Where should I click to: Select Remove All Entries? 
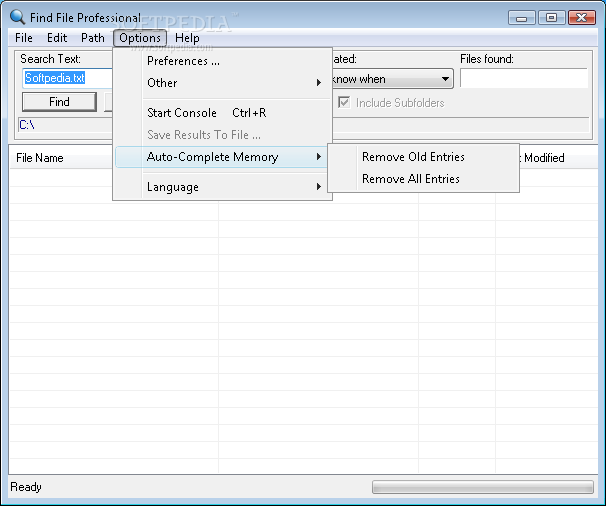pyautogui.click(x=423, y=179)
